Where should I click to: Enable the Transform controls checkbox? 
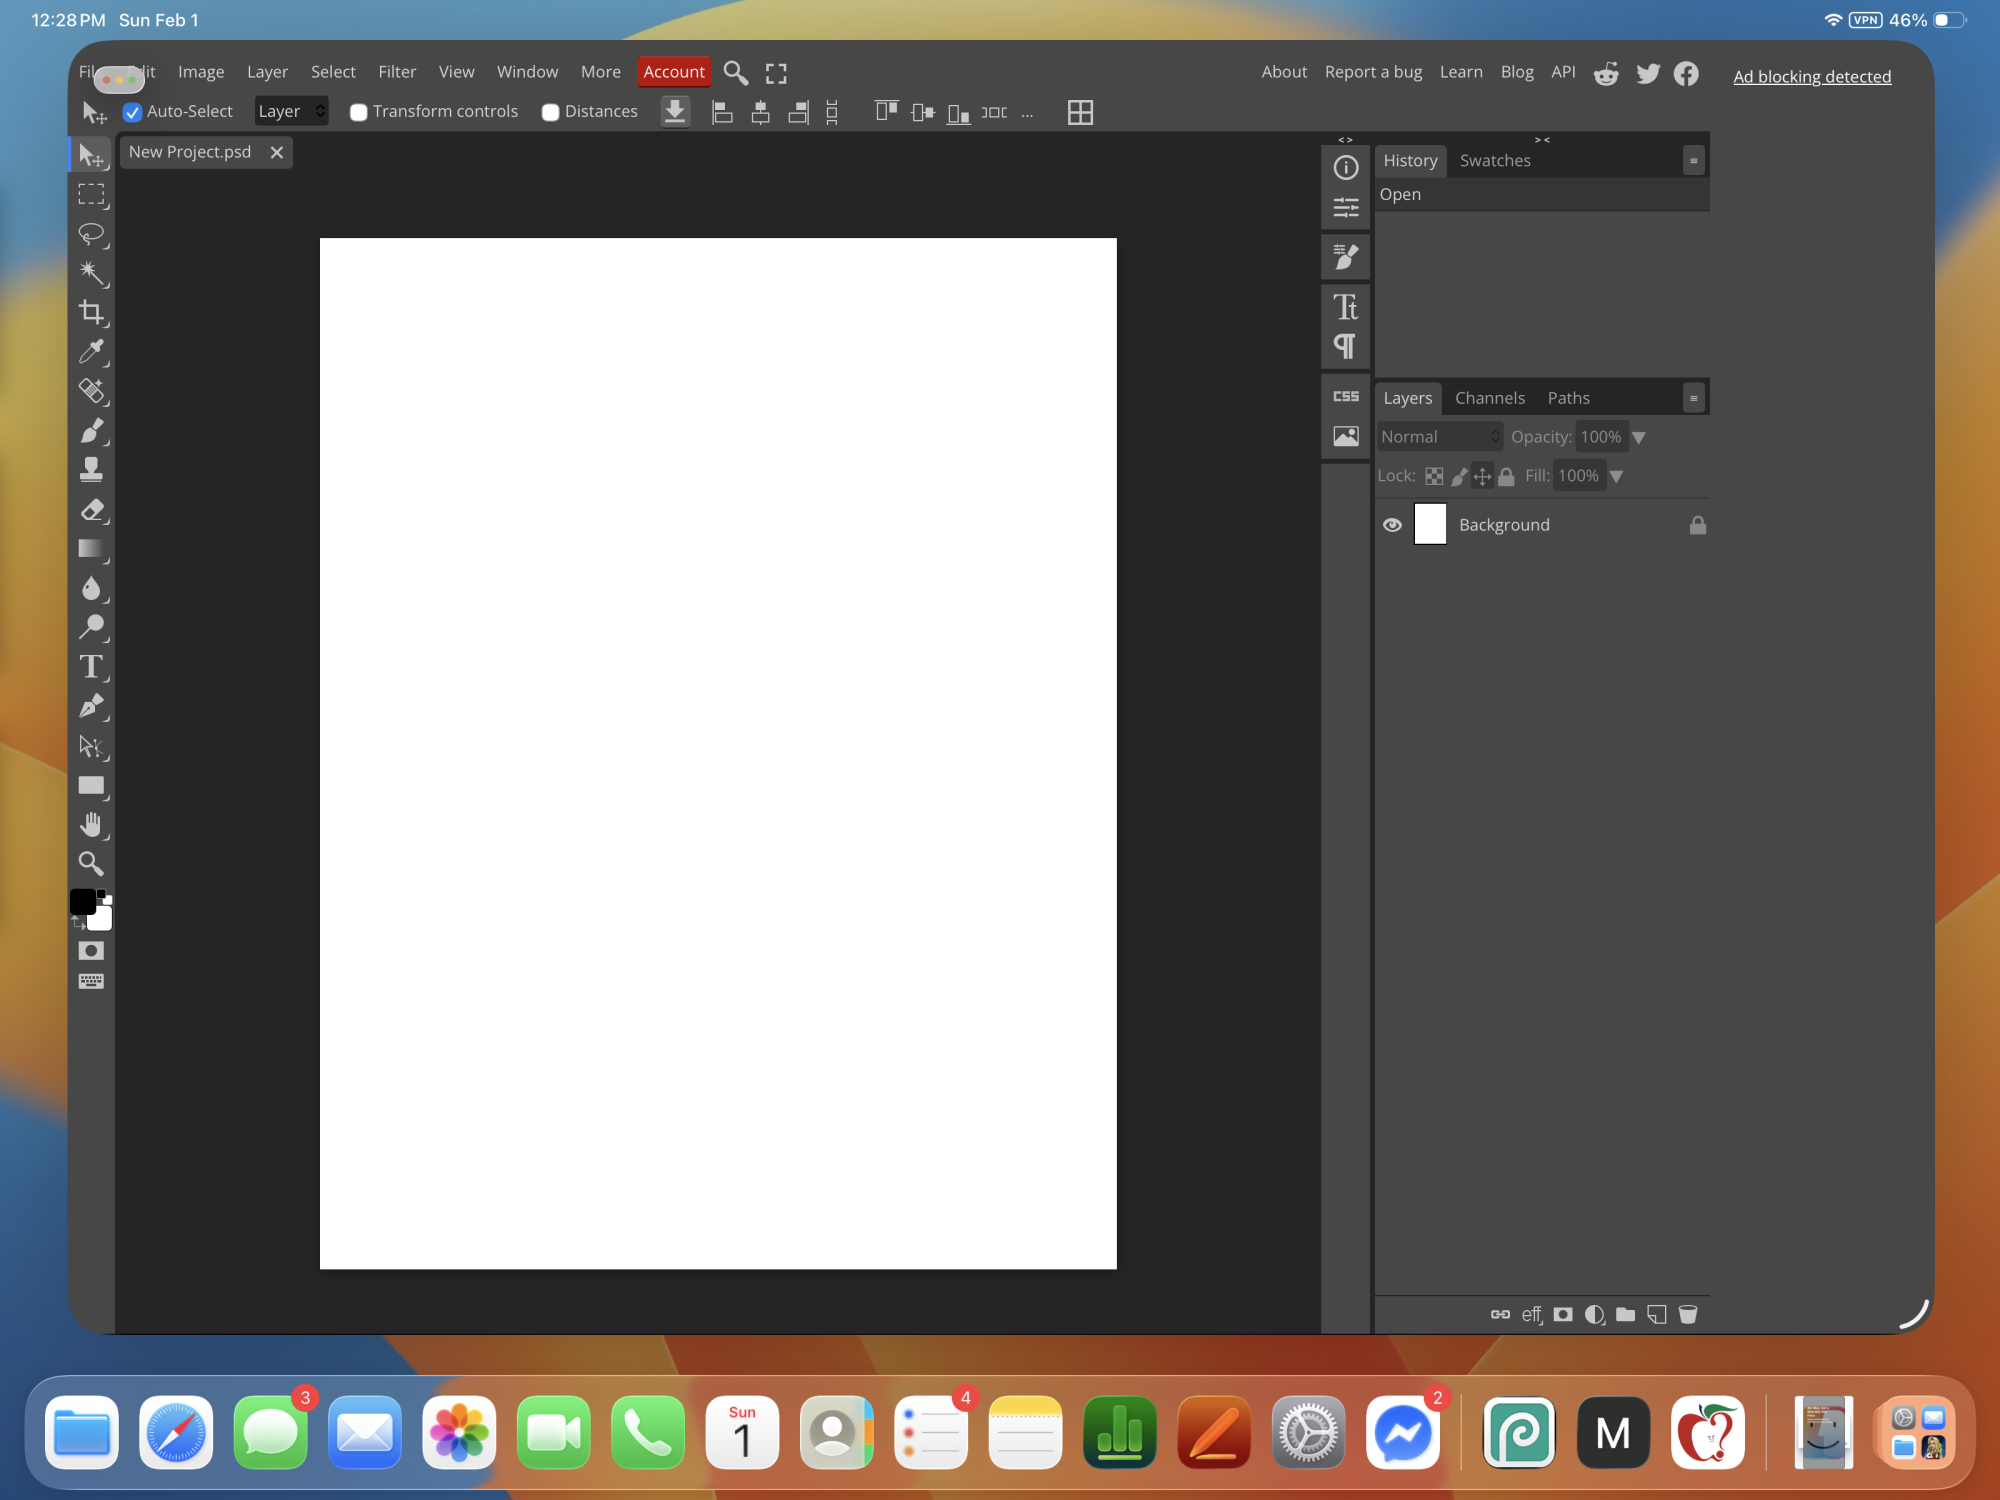[358, 112]
